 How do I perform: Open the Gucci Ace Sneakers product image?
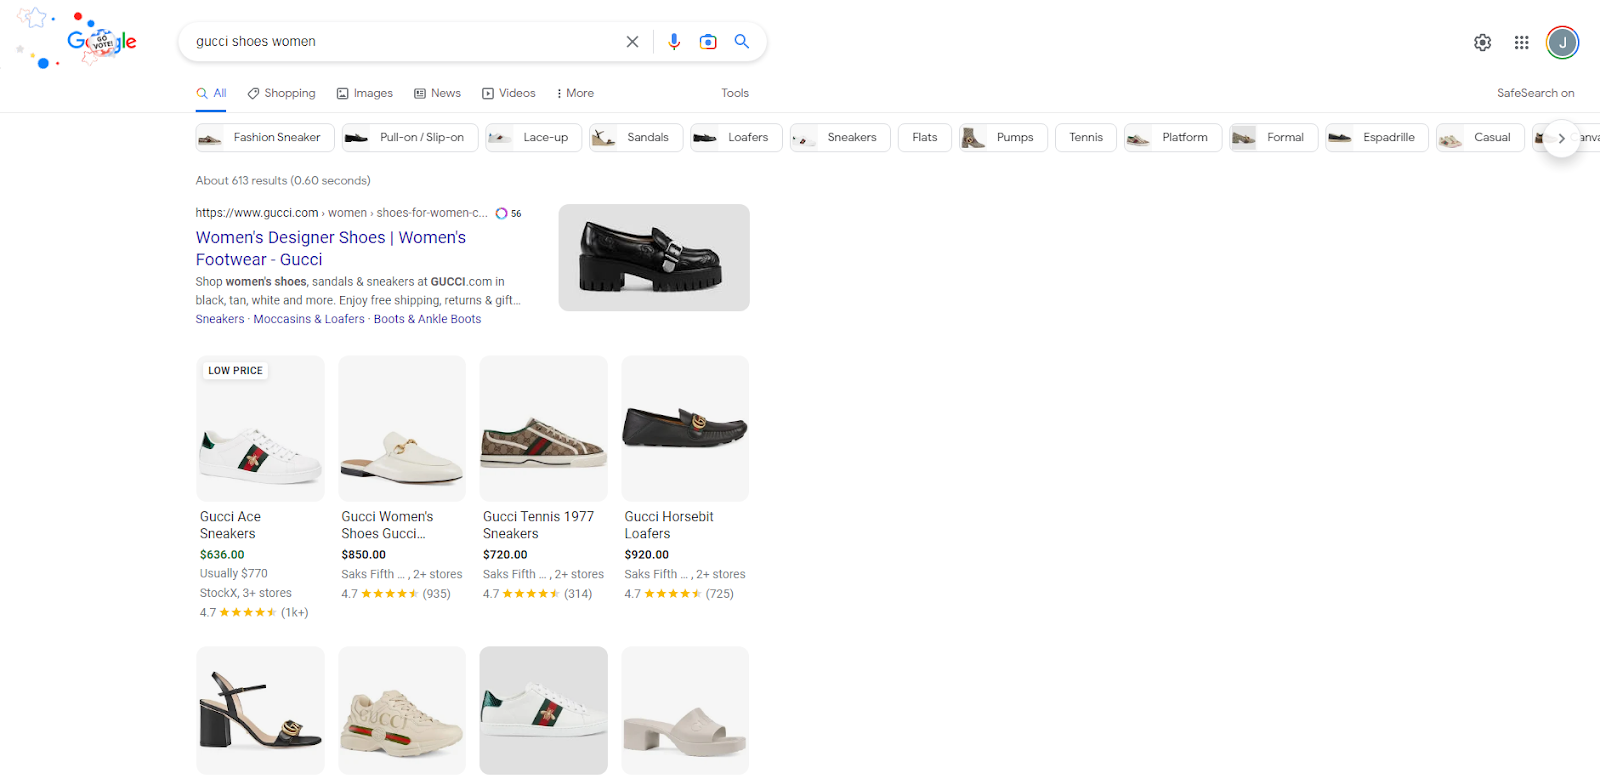tap(260, 428)
